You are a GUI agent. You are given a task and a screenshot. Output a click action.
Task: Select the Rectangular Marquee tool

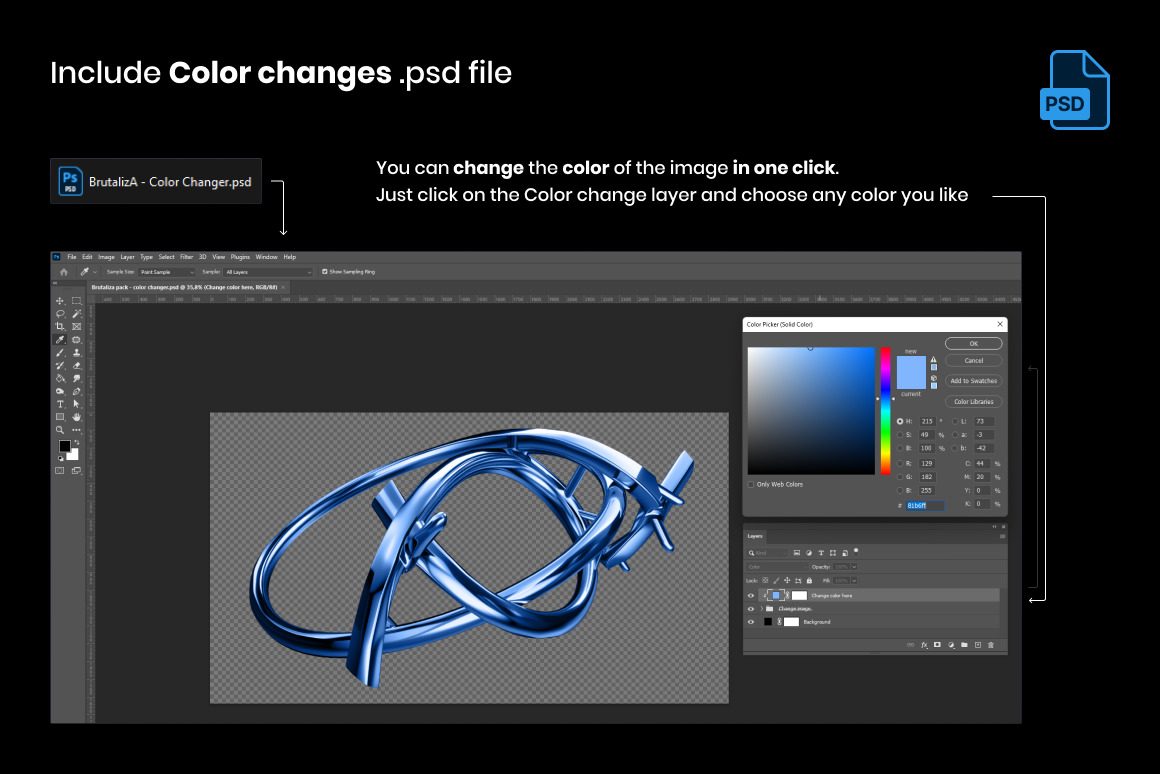click(x=76, y=301)
